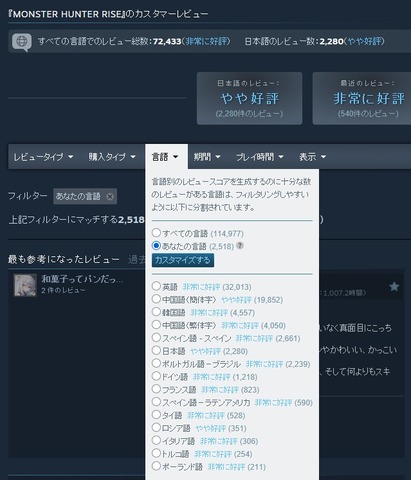Open the reviewer name 和菓子ってパンだっ…
The width and height of the screenshot is (411, 480).
pos(82,279)
